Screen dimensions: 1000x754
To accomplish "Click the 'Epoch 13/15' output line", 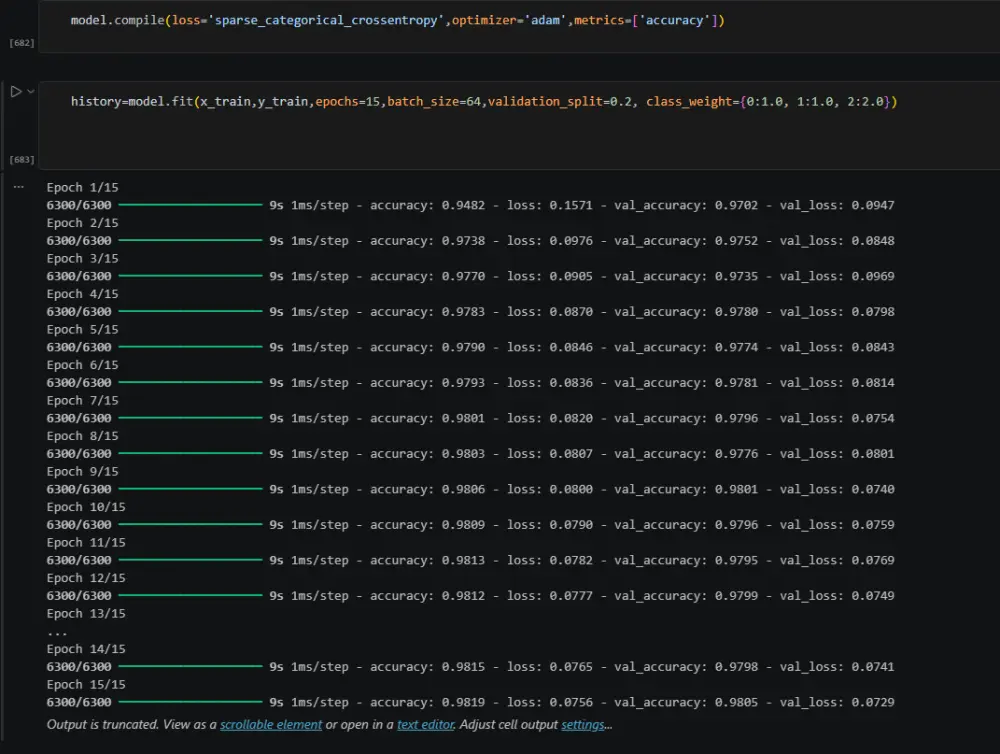I will [86, 614].
